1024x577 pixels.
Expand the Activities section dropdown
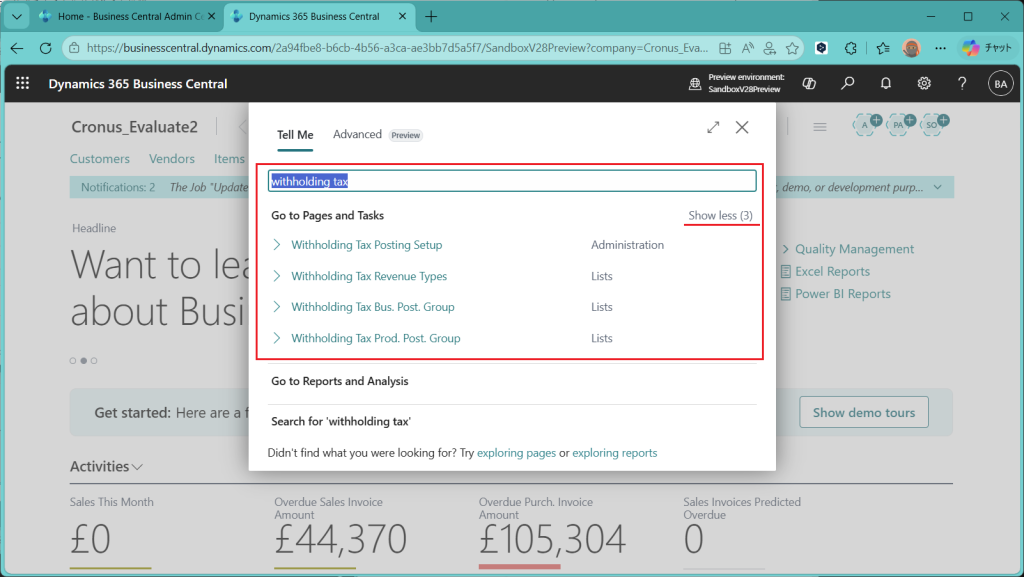[x=137, y=467]
